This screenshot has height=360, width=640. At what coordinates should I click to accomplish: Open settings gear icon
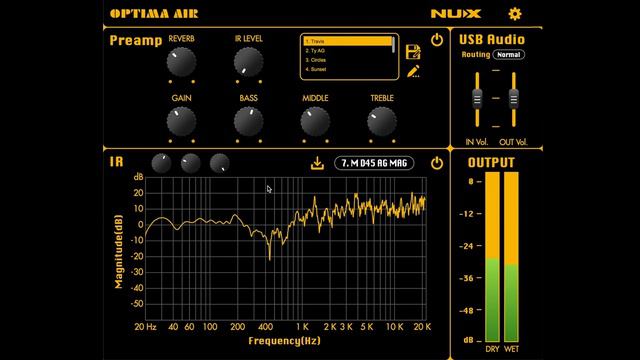[x=515, y=14]
